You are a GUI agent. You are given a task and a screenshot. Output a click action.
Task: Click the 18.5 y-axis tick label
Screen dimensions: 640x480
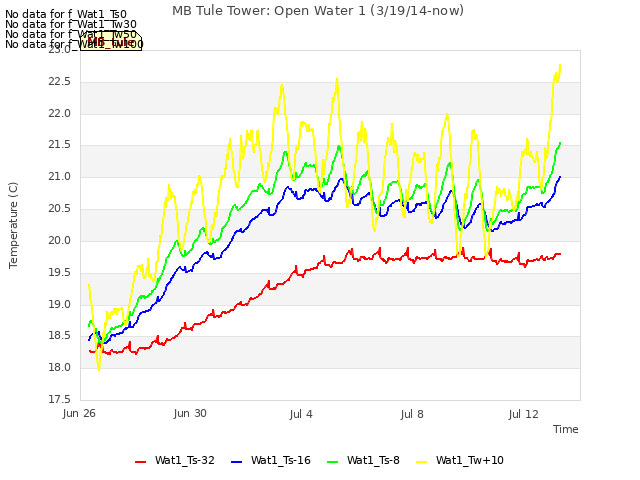click(59, 336)
